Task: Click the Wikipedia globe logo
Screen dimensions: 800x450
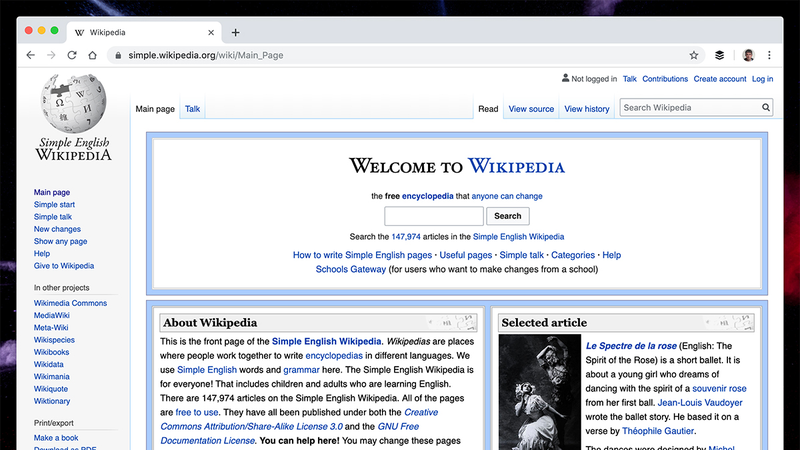Action: tap(73, 103)
